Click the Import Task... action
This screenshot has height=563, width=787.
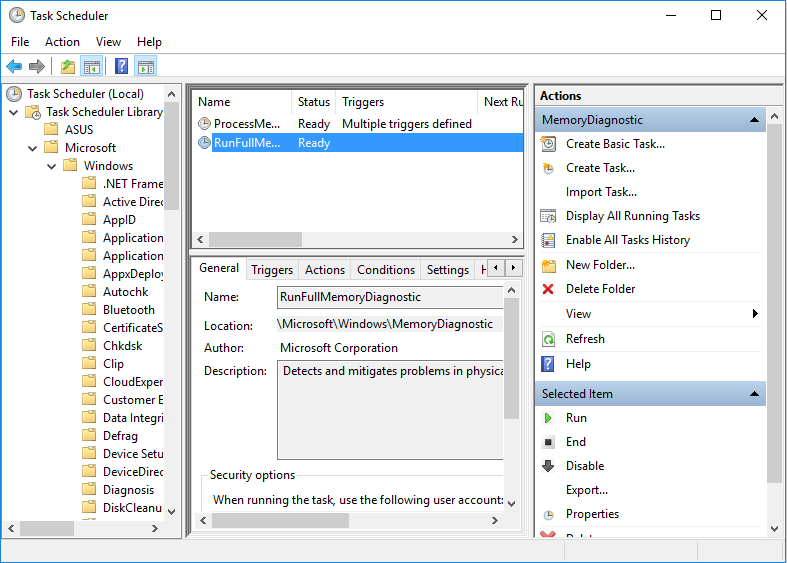point(601,192)
